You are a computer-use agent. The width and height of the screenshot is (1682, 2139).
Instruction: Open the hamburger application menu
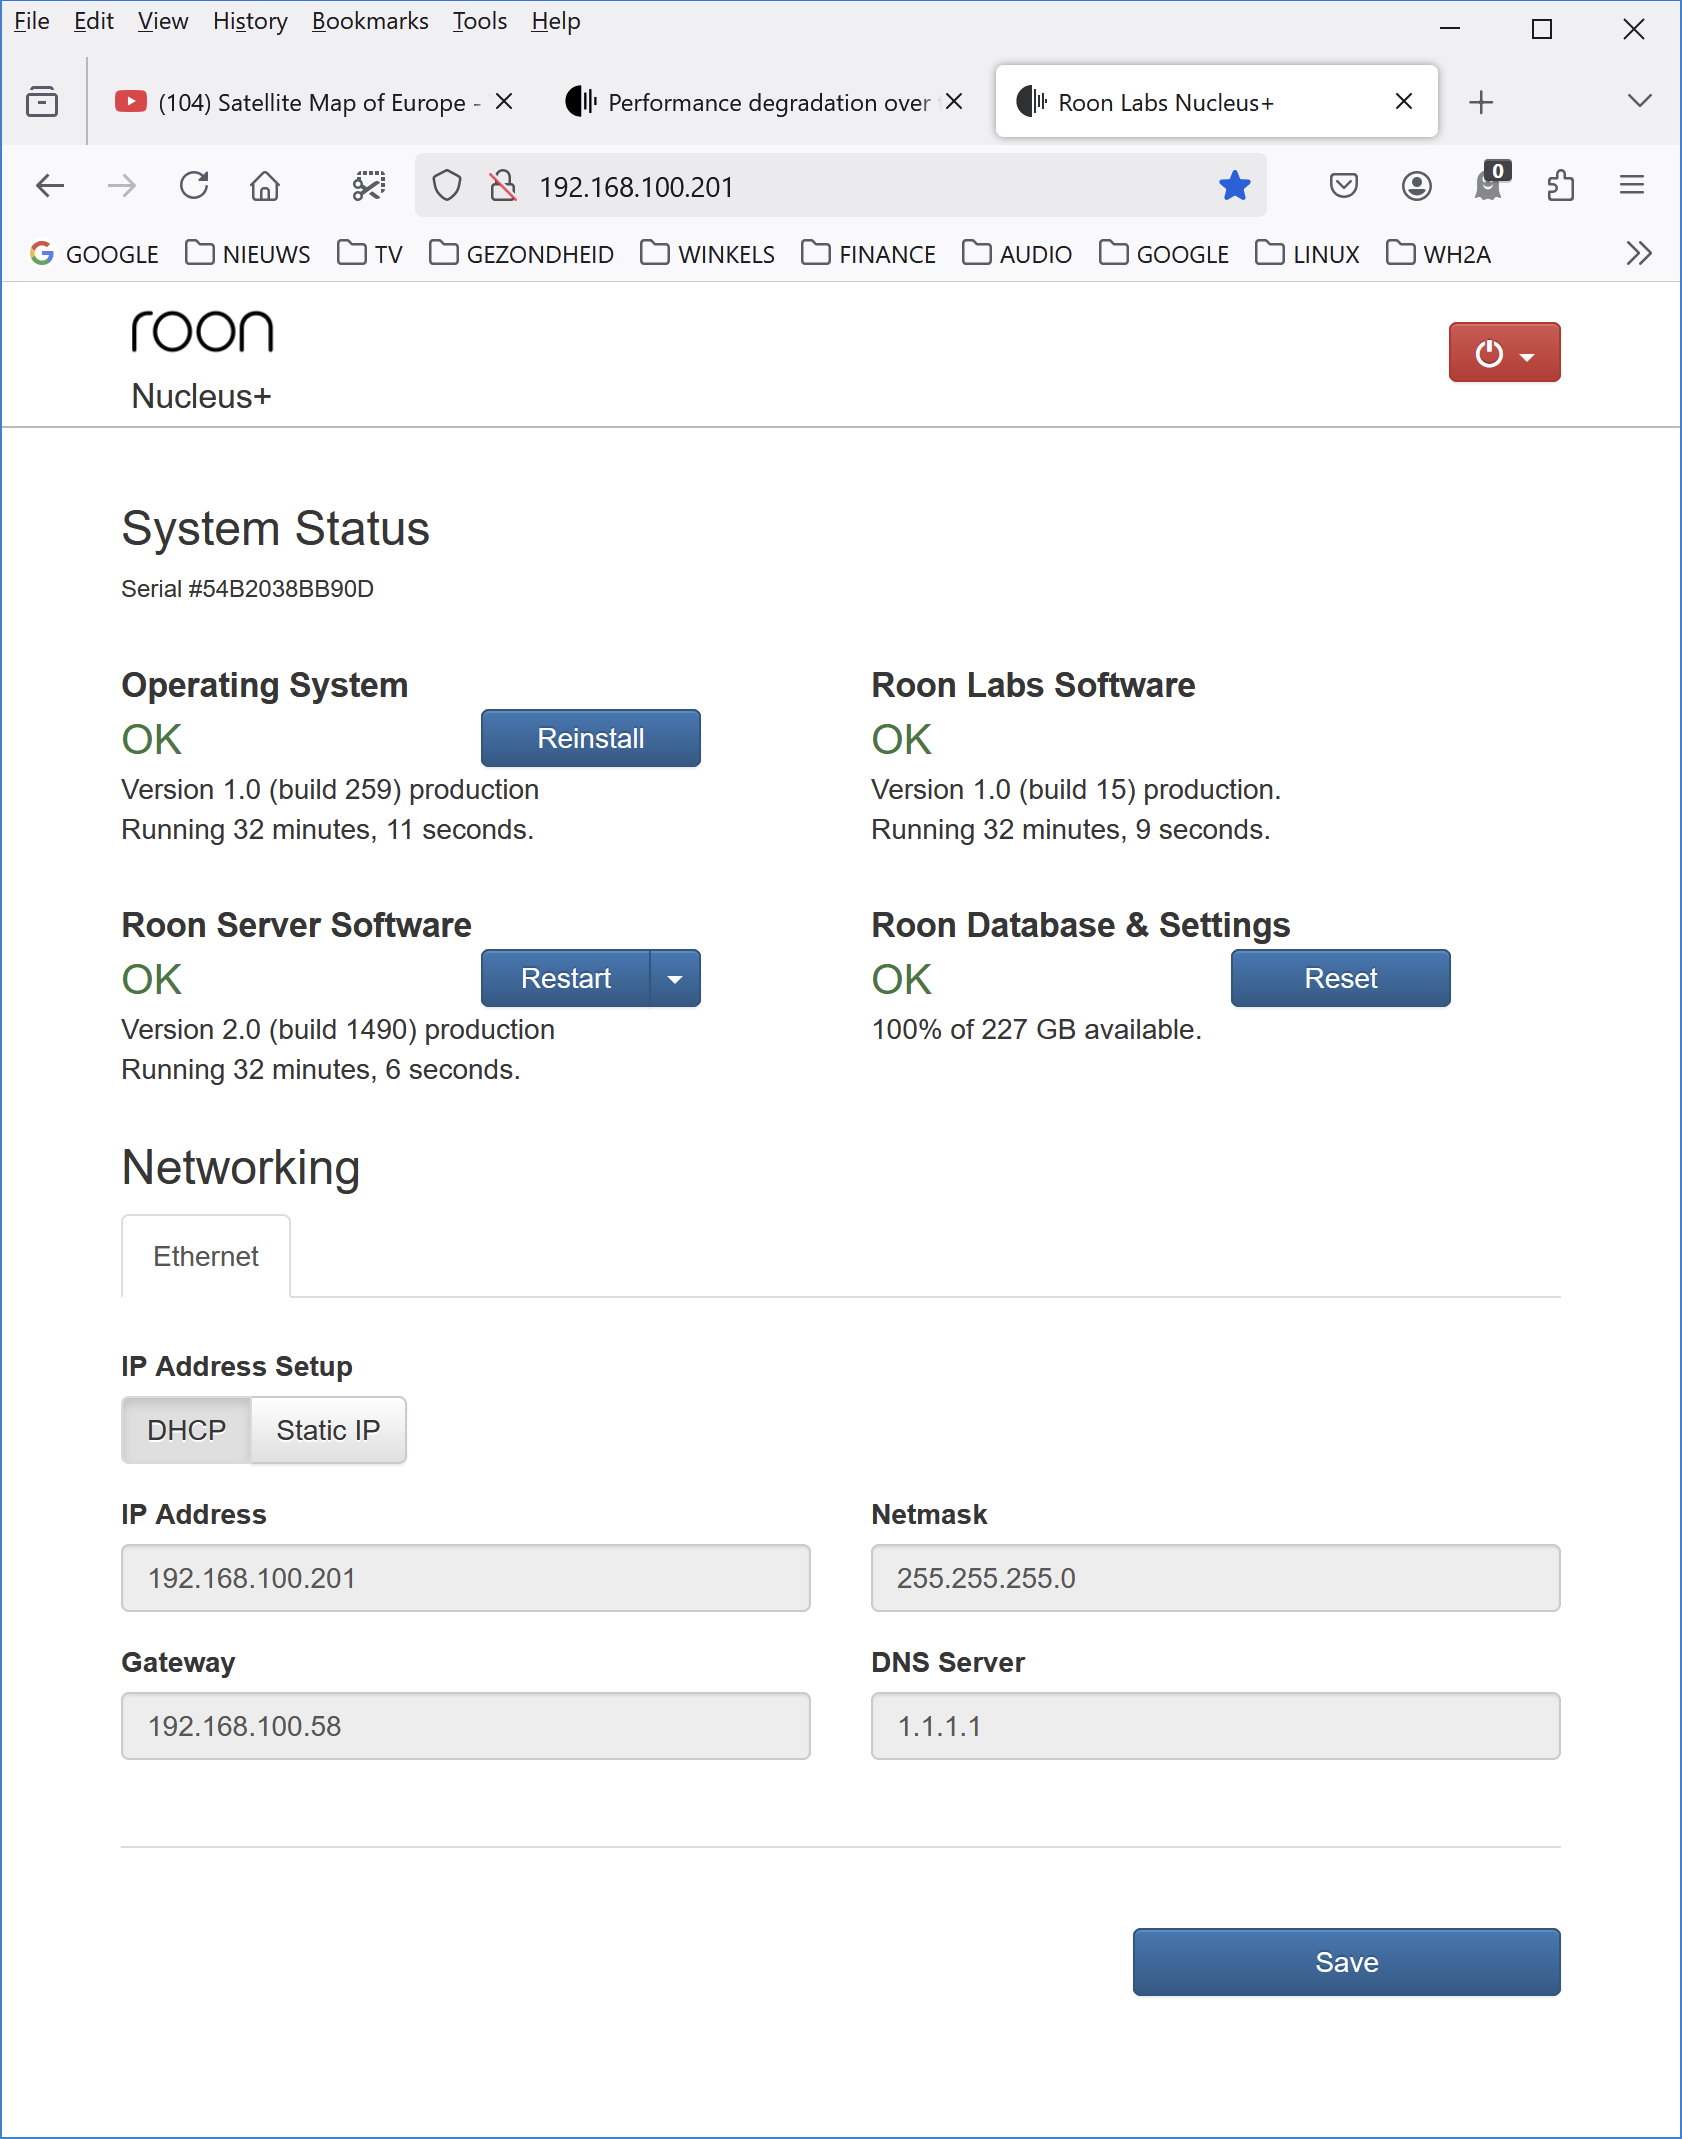point(1632,186)
